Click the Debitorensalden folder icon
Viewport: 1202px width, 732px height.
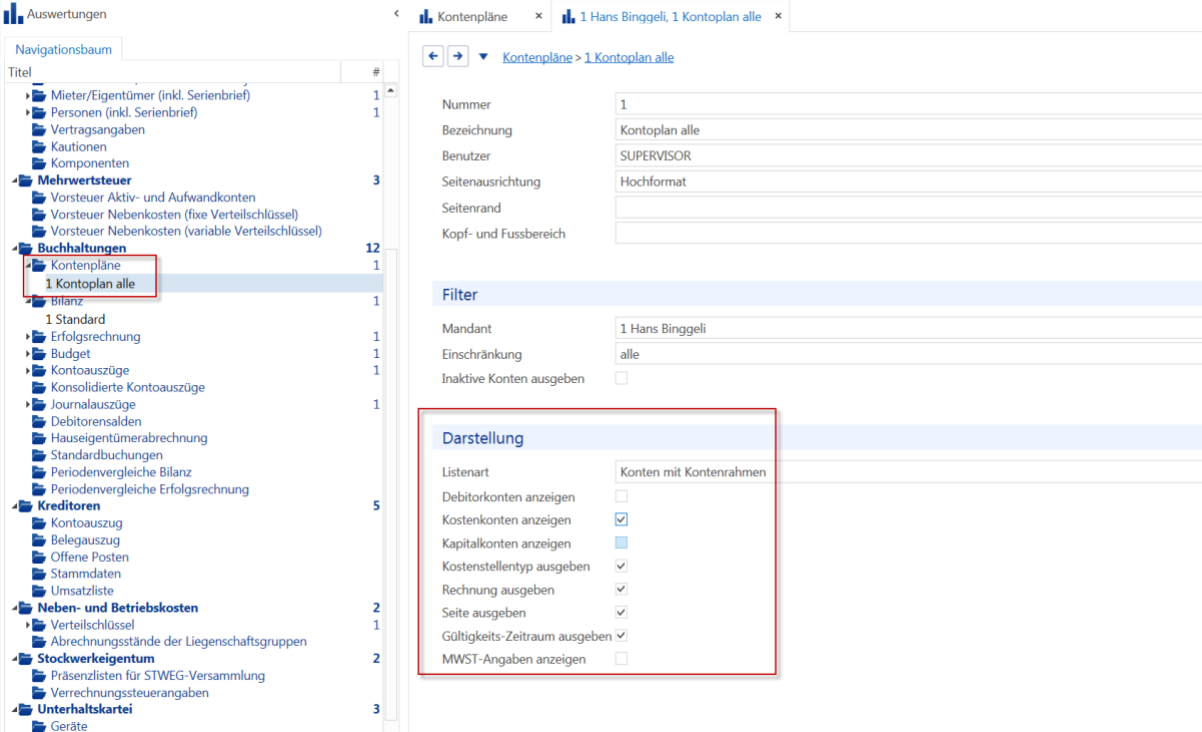pos(40,422)
